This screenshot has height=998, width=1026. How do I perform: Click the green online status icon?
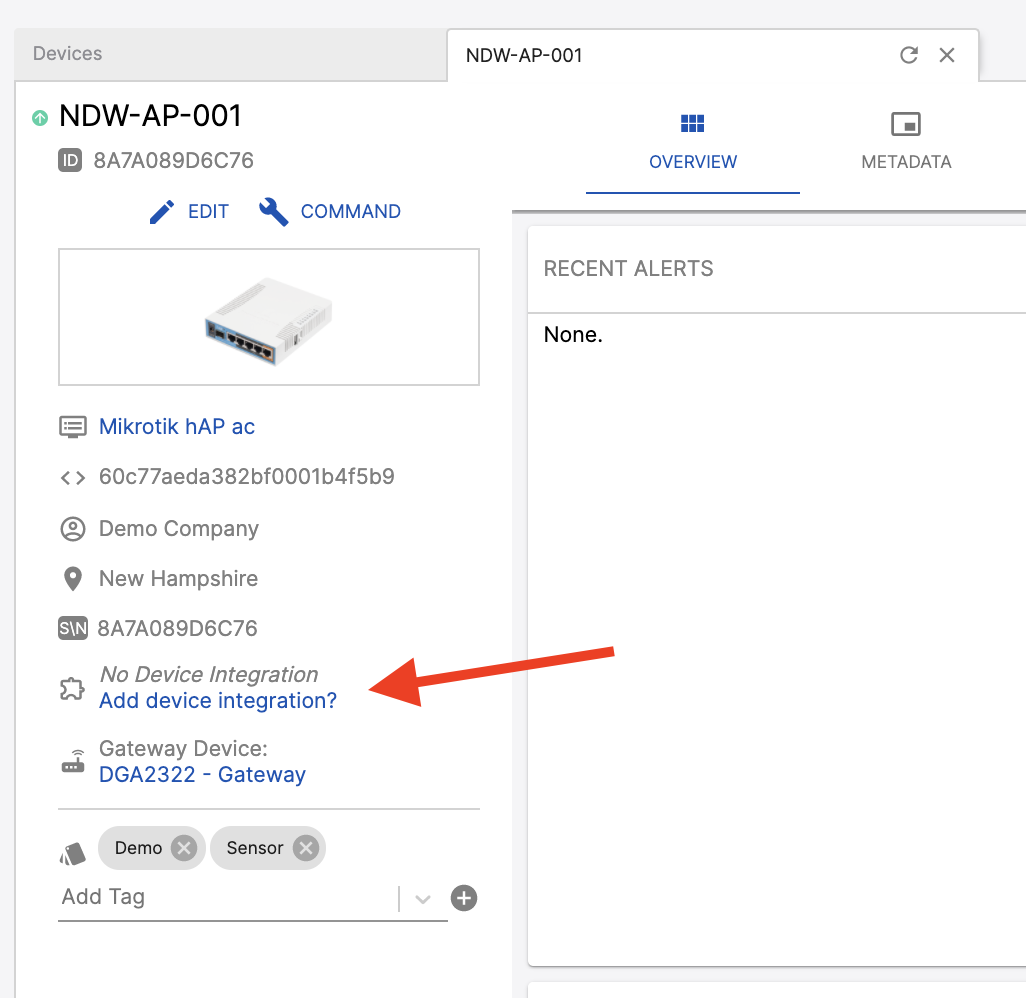click(x=40, y=118)
